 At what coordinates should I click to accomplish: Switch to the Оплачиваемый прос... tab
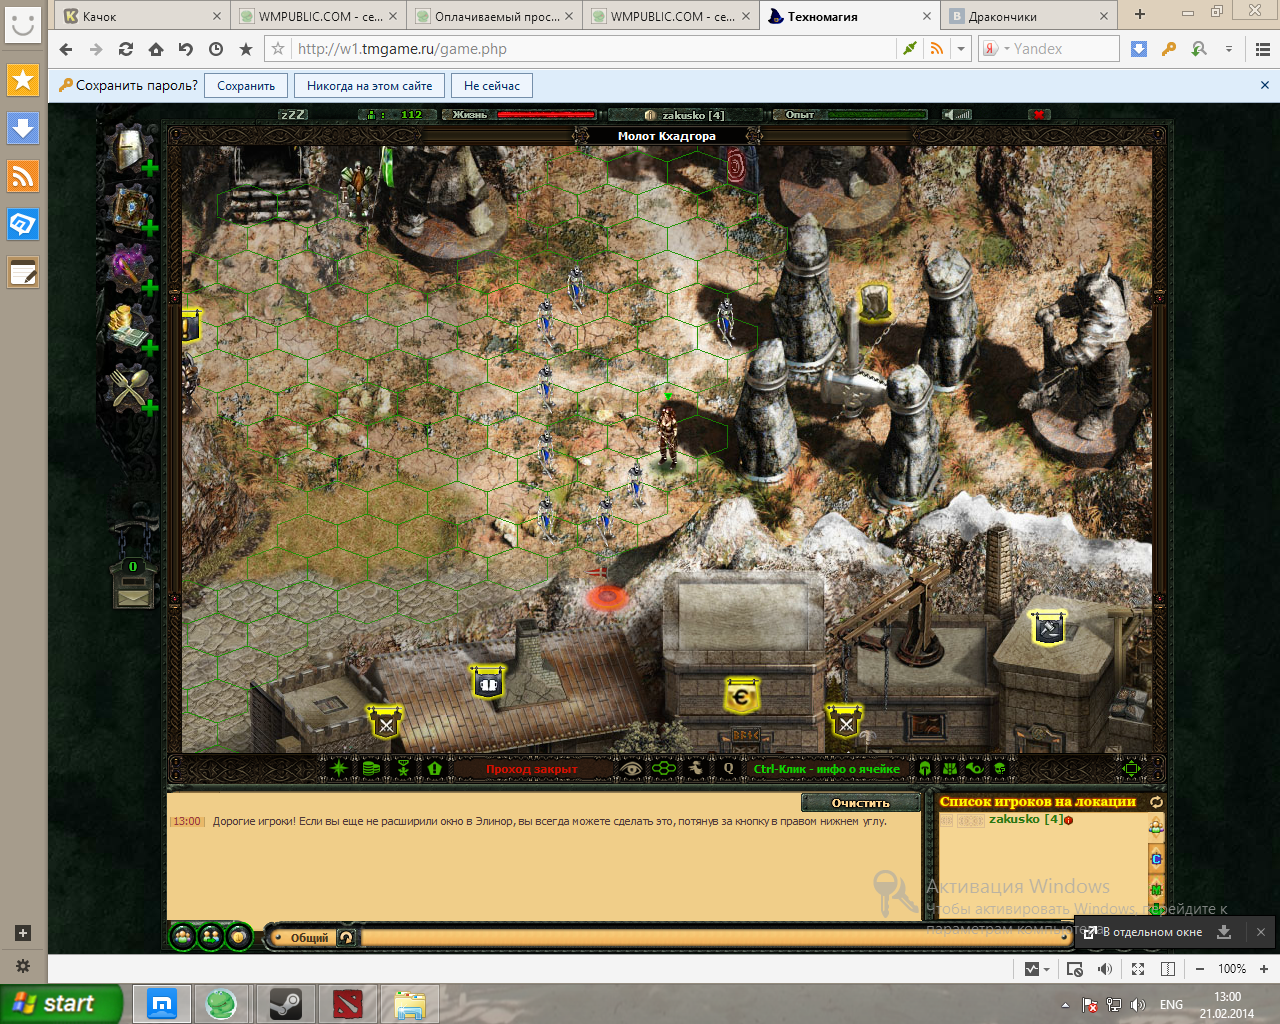[496, 16]
